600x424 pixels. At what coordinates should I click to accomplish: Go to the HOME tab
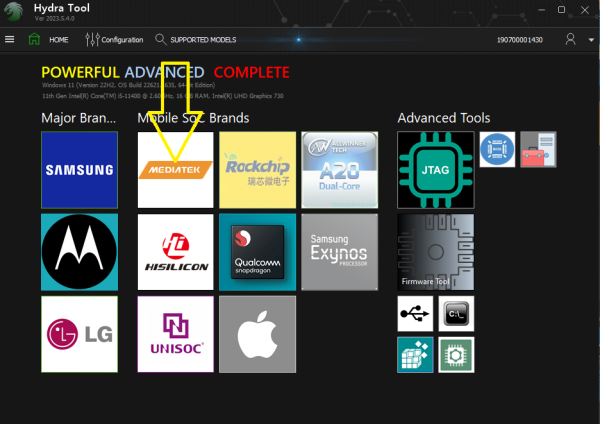[59, 40]
